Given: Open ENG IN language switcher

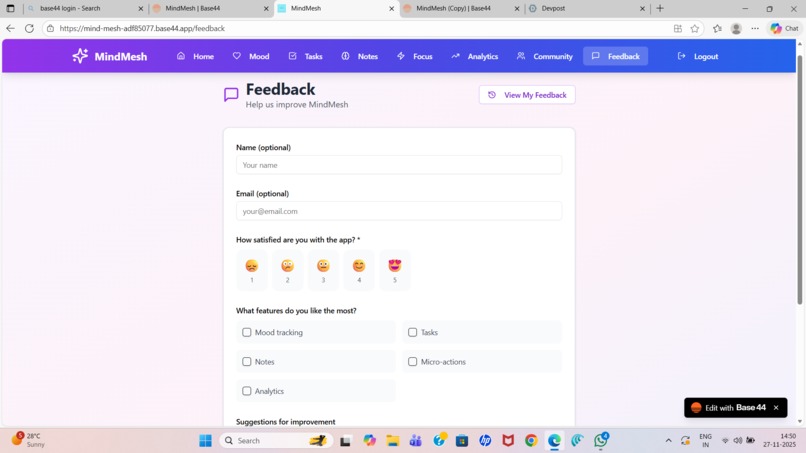Looking at the screenshot, I should click(705, 440).
